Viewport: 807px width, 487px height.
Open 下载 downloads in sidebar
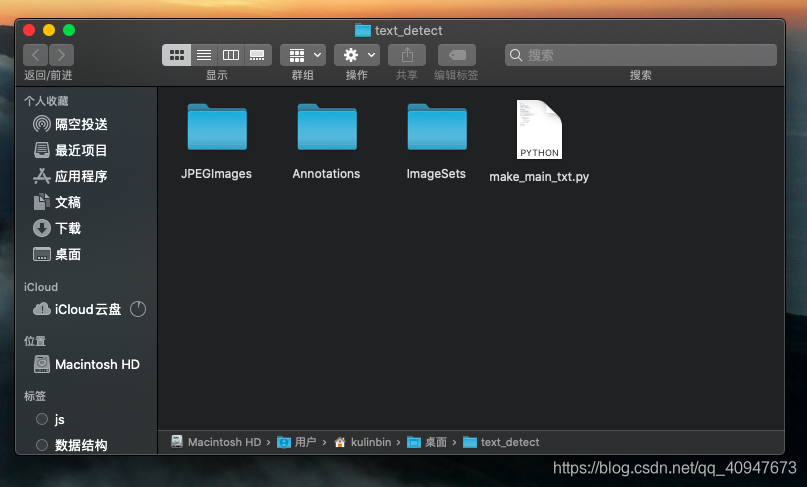pos(57,228)
